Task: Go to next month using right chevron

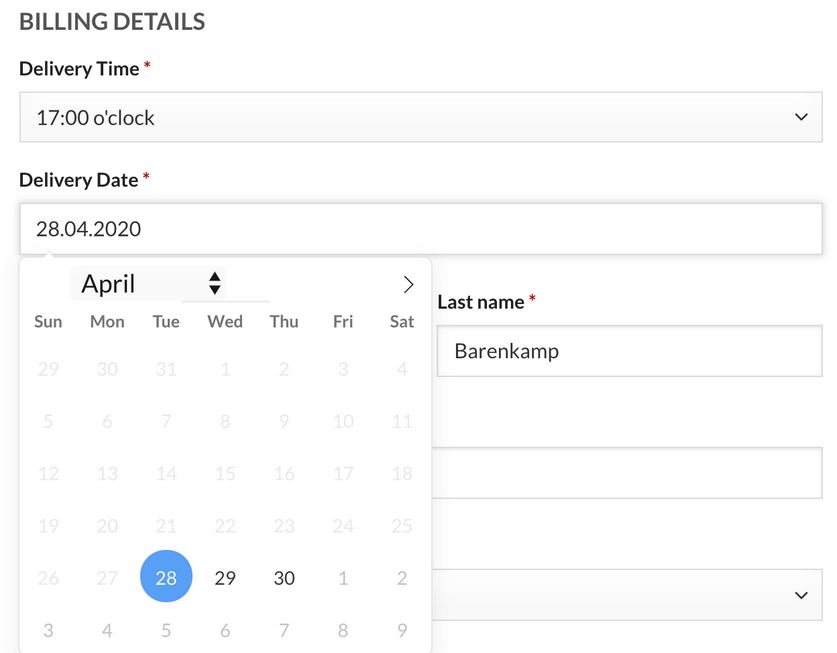Action: 408,285
